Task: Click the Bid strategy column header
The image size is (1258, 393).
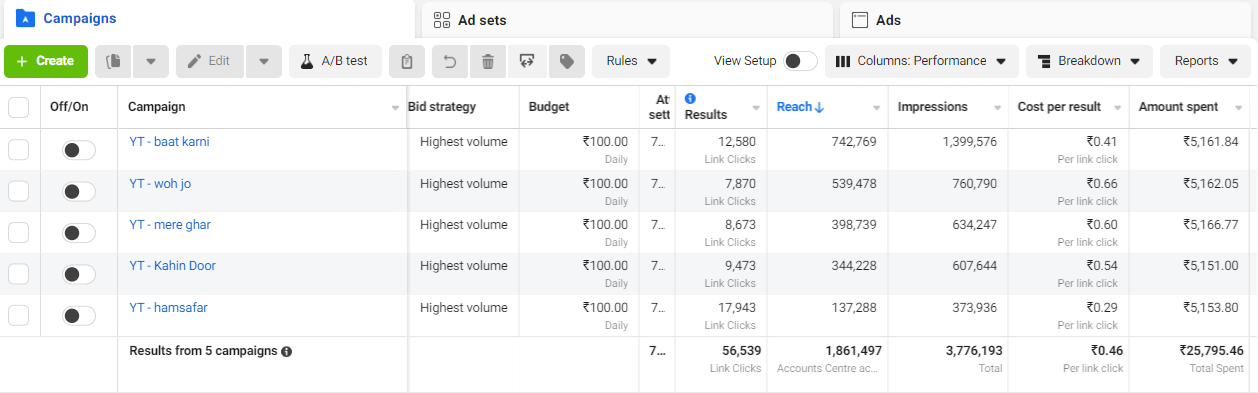Action: pyautogui.click(x=442, y=107)
